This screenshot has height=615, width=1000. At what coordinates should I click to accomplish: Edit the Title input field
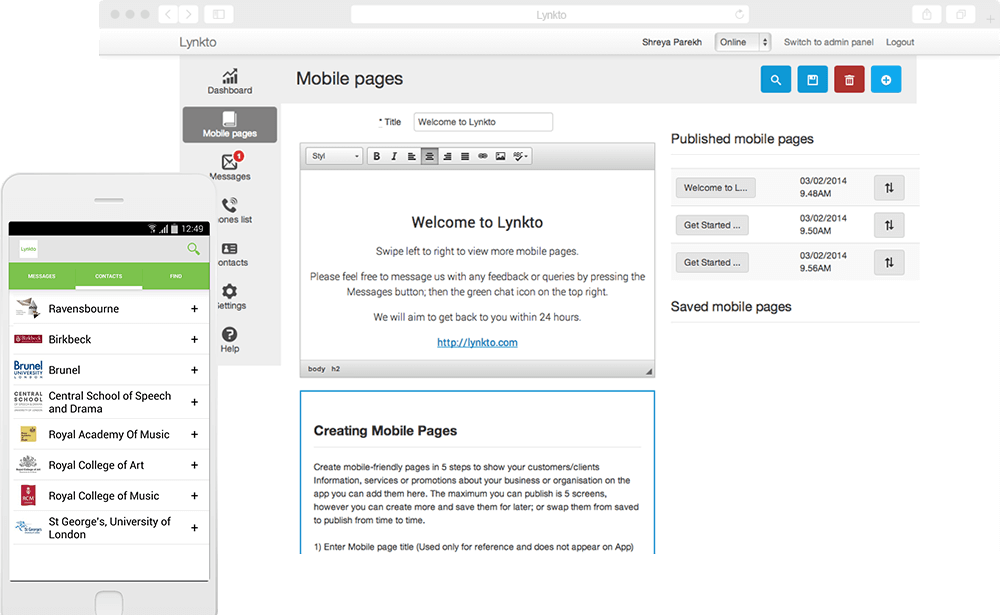[483, 122]
